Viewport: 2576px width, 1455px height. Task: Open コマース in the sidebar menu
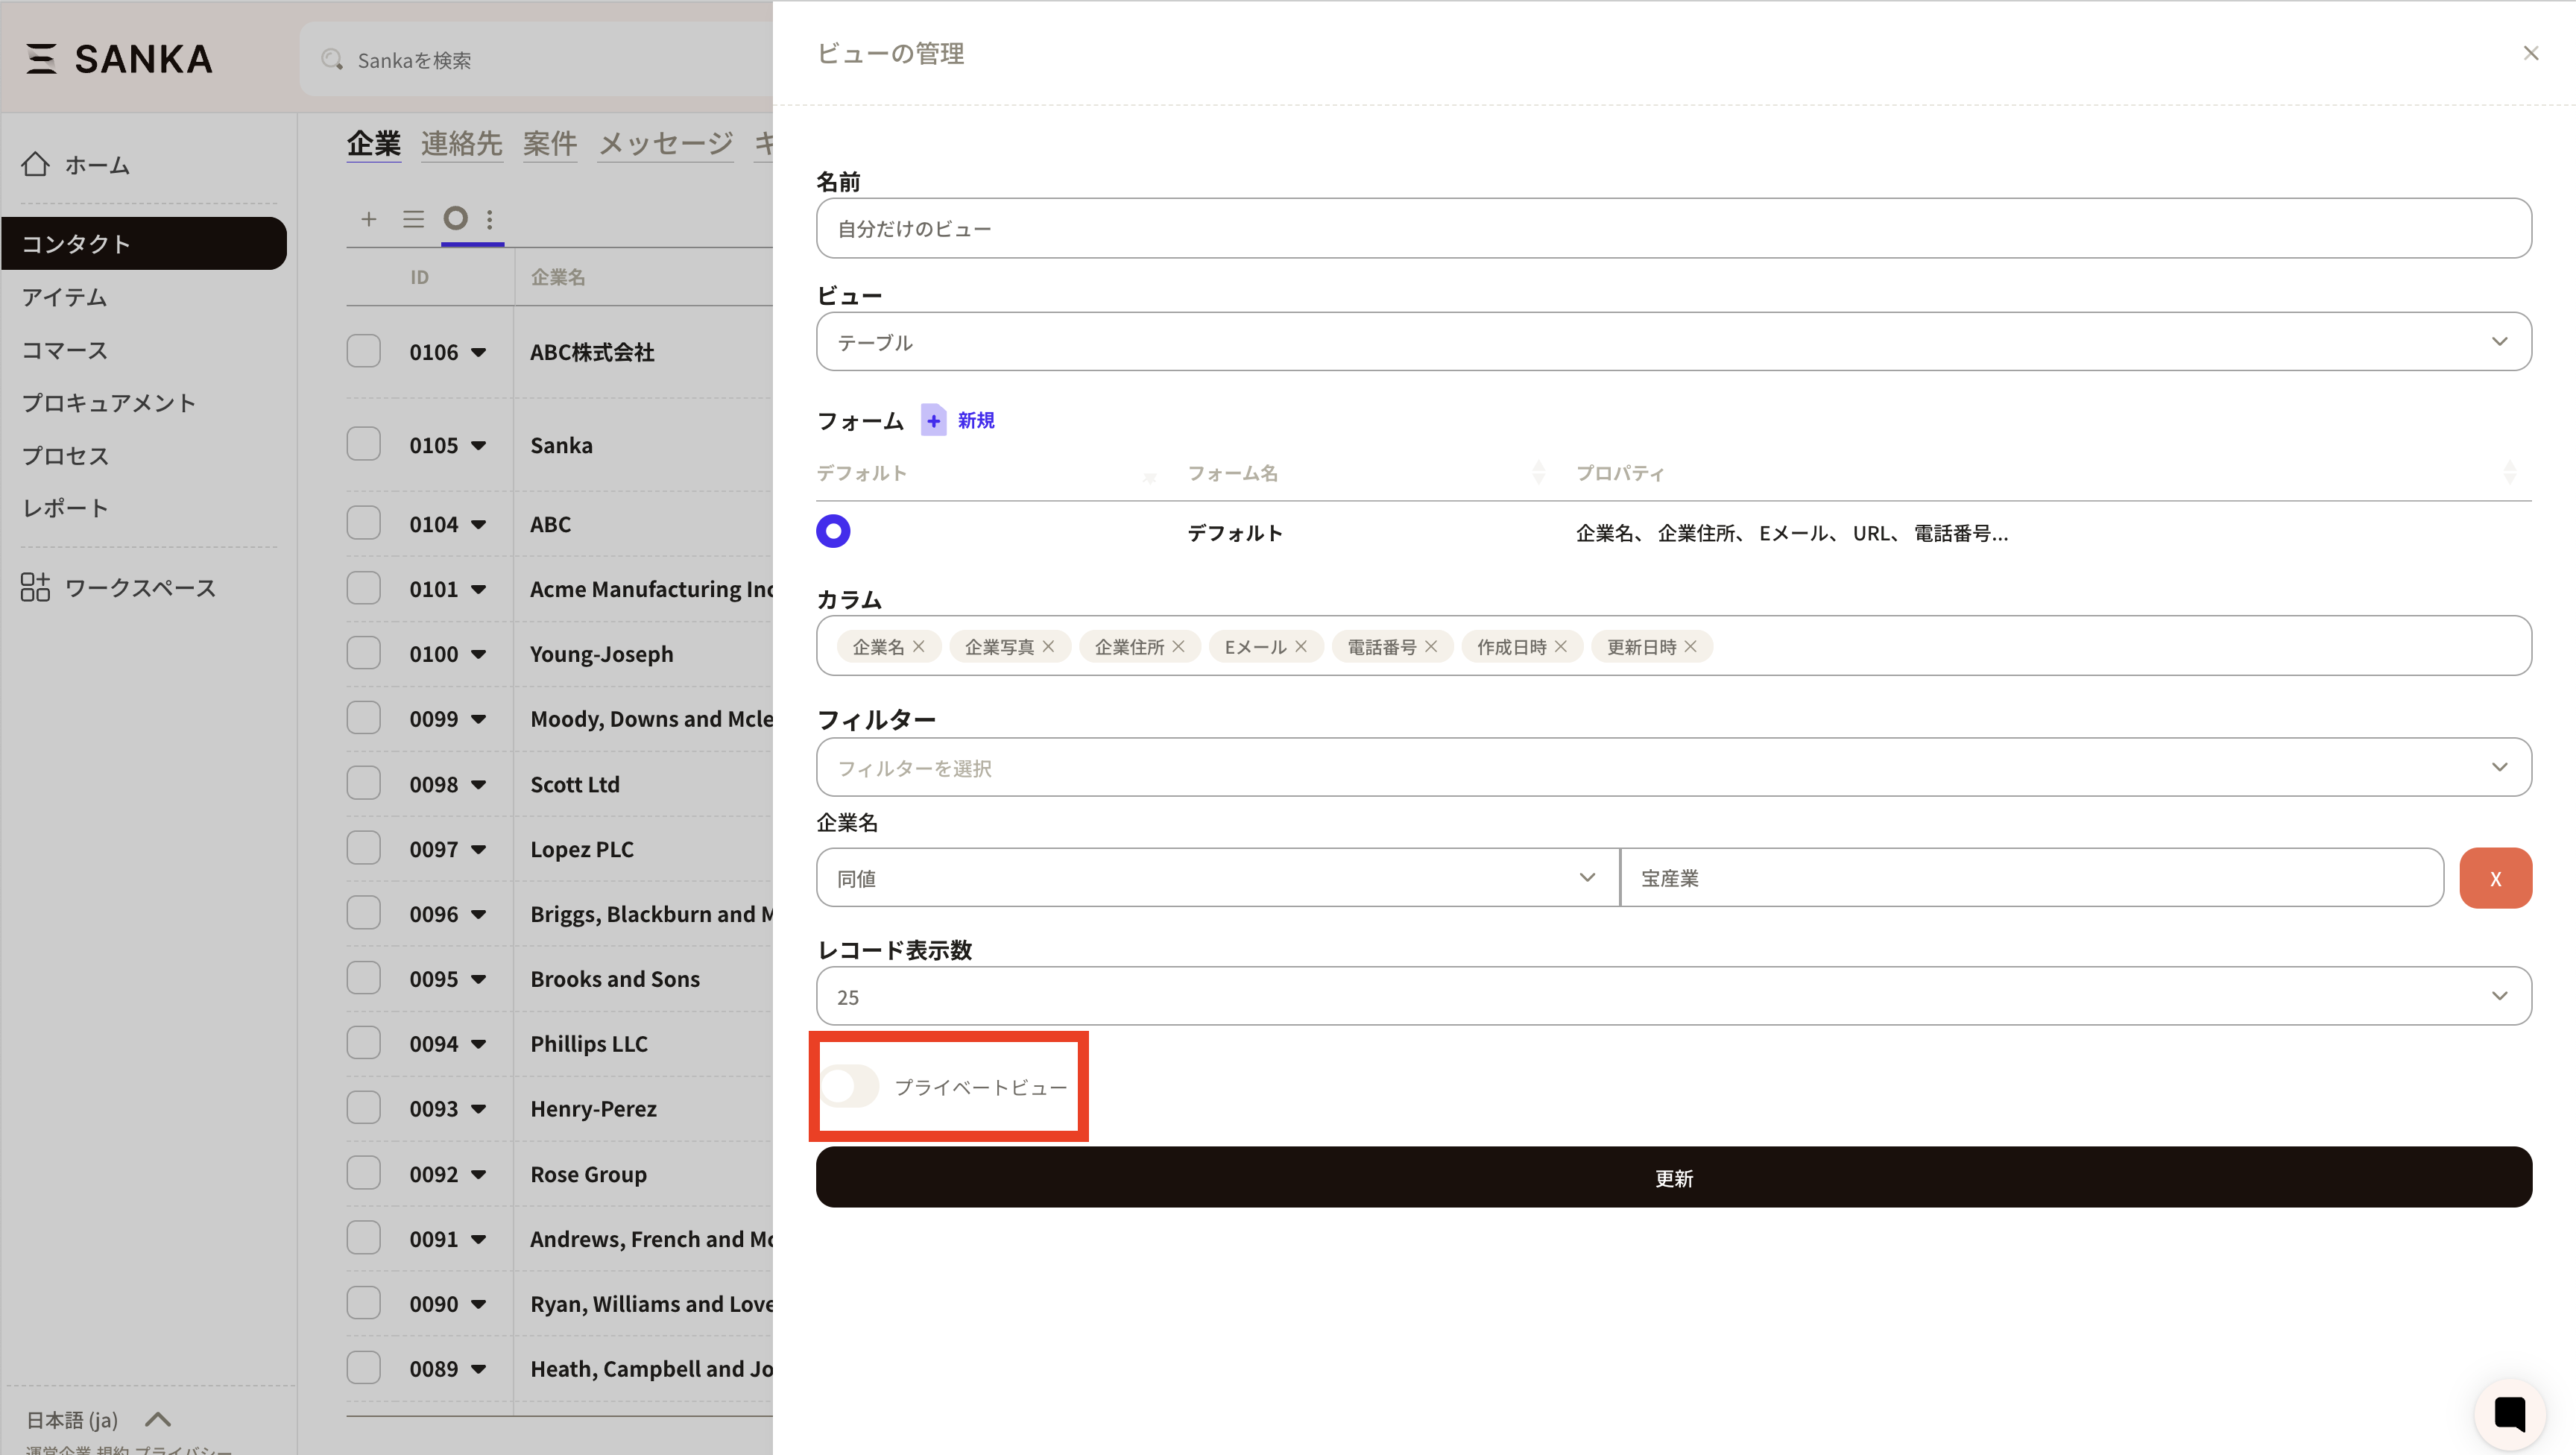(x=65, y=350)
